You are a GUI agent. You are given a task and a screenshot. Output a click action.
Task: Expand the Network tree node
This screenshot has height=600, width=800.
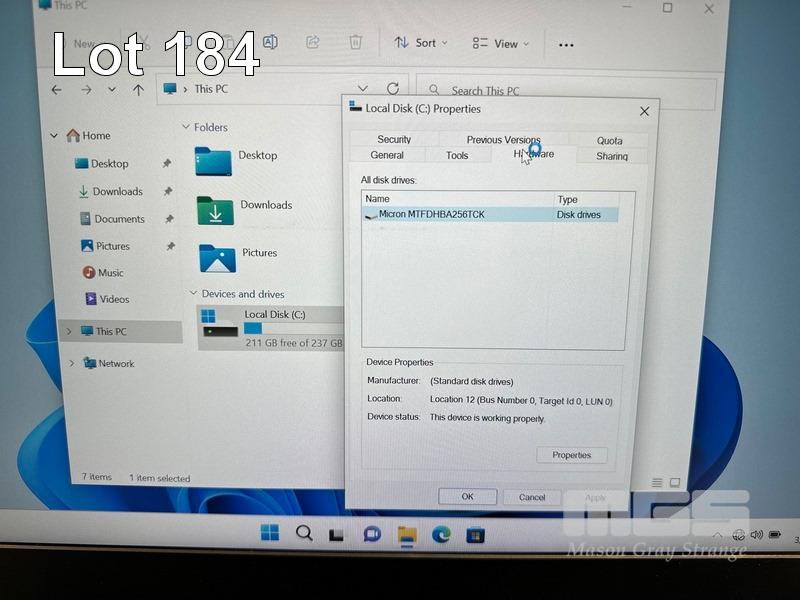click(x=71, y=364)
